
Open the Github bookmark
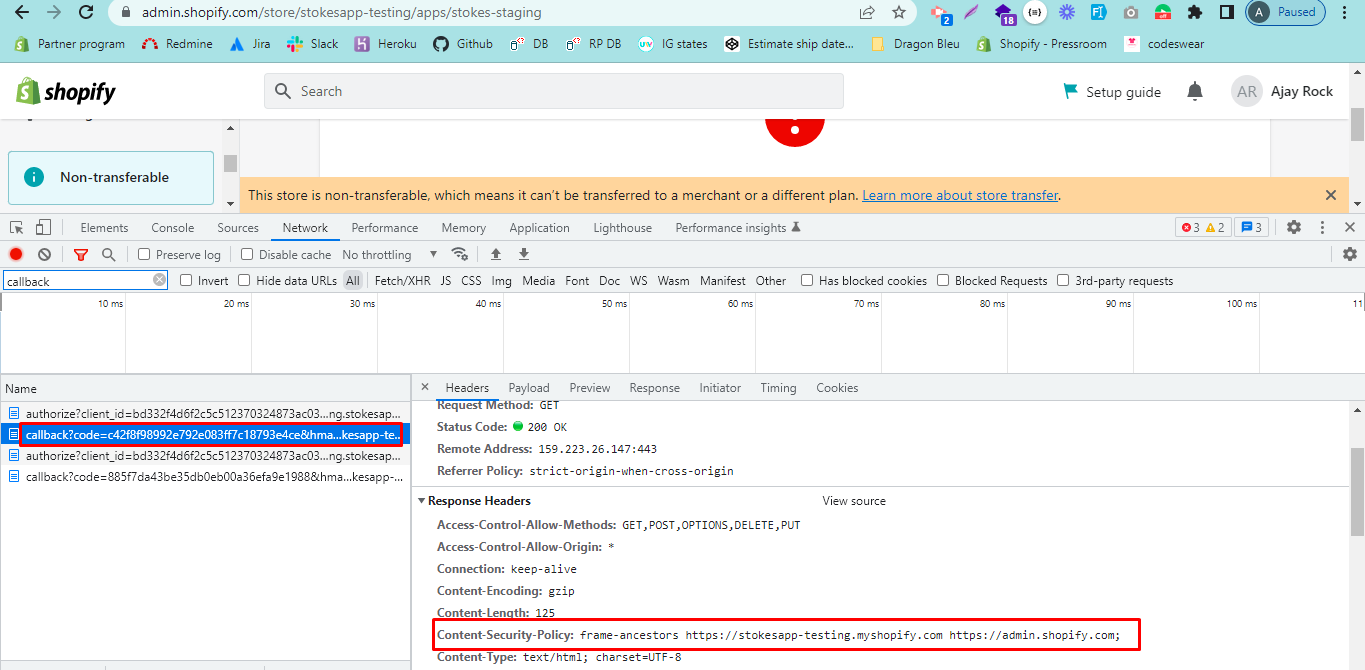(x=463, y=44)
